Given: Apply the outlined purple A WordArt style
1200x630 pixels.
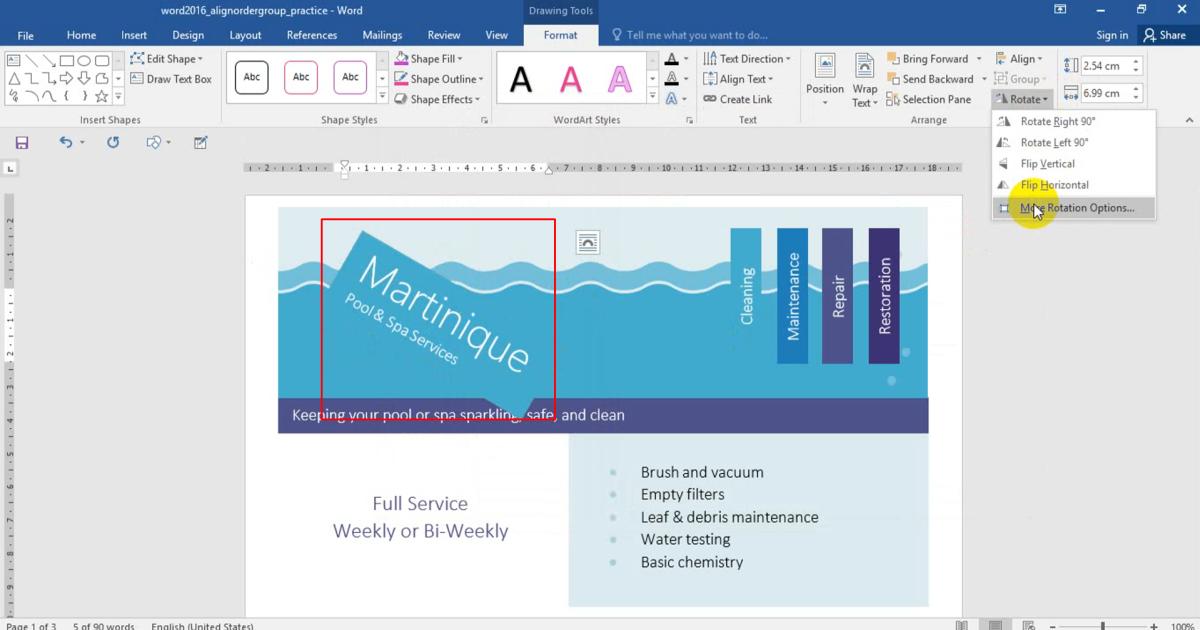Looking at the screenshot, I should [620, 79].
